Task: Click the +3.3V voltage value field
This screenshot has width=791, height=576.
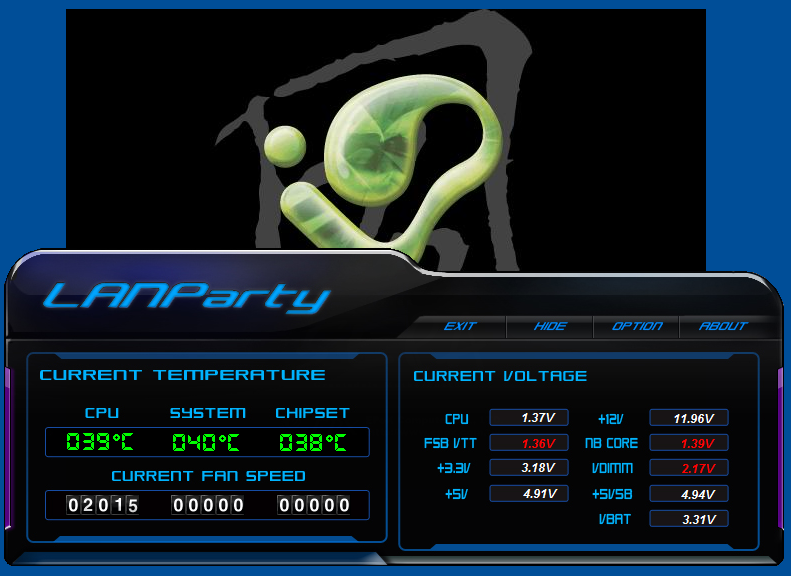Action: click(529, 468)
